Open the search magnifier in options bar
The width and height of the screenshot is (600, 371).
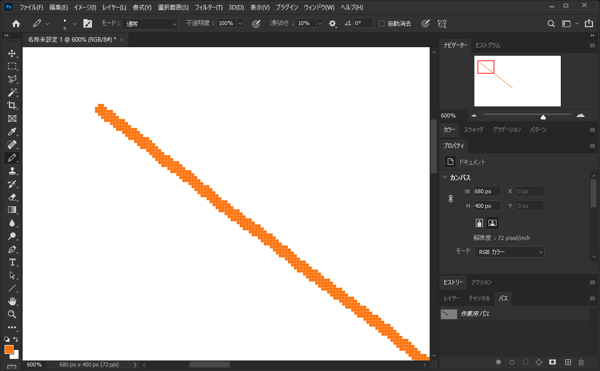[551, 24]
